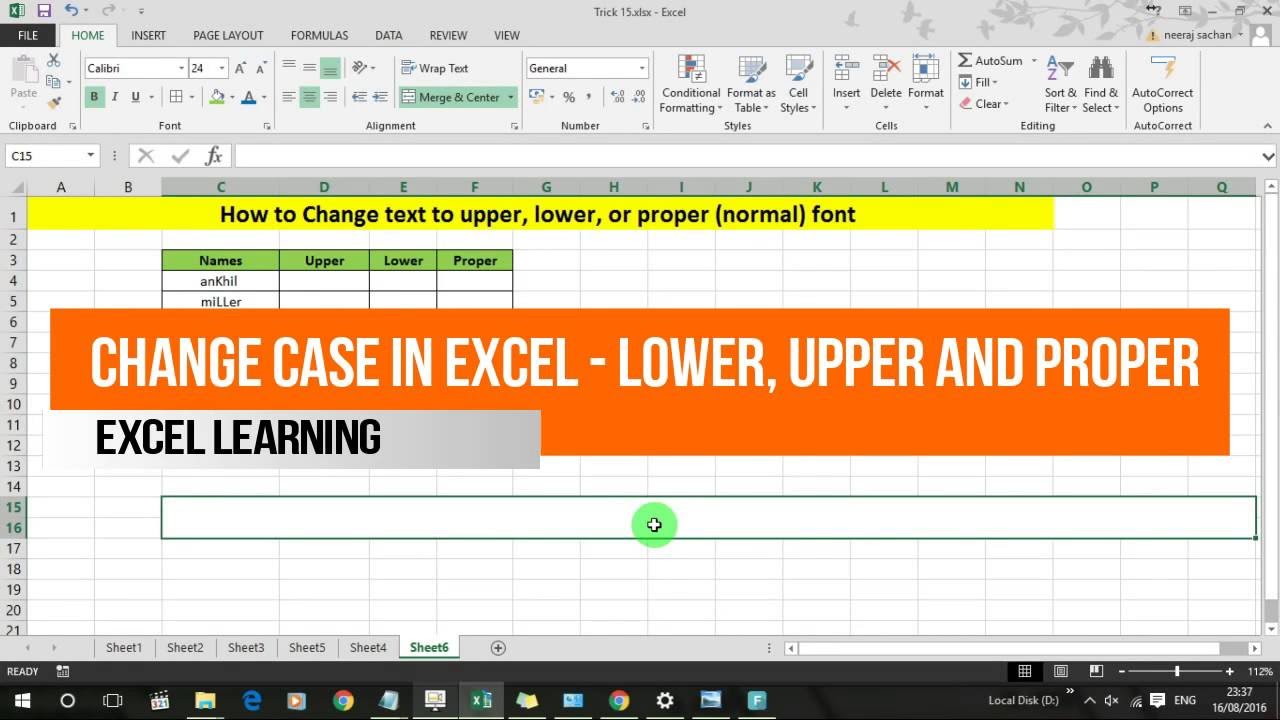Toggle Italic formatting

pos(115,97)
